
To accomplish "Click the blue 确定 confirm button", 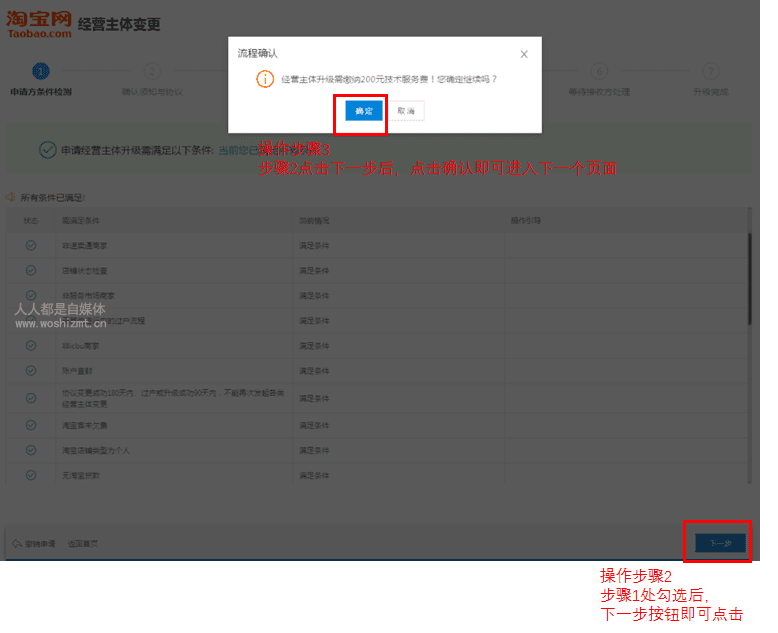I will pos(363,111).
